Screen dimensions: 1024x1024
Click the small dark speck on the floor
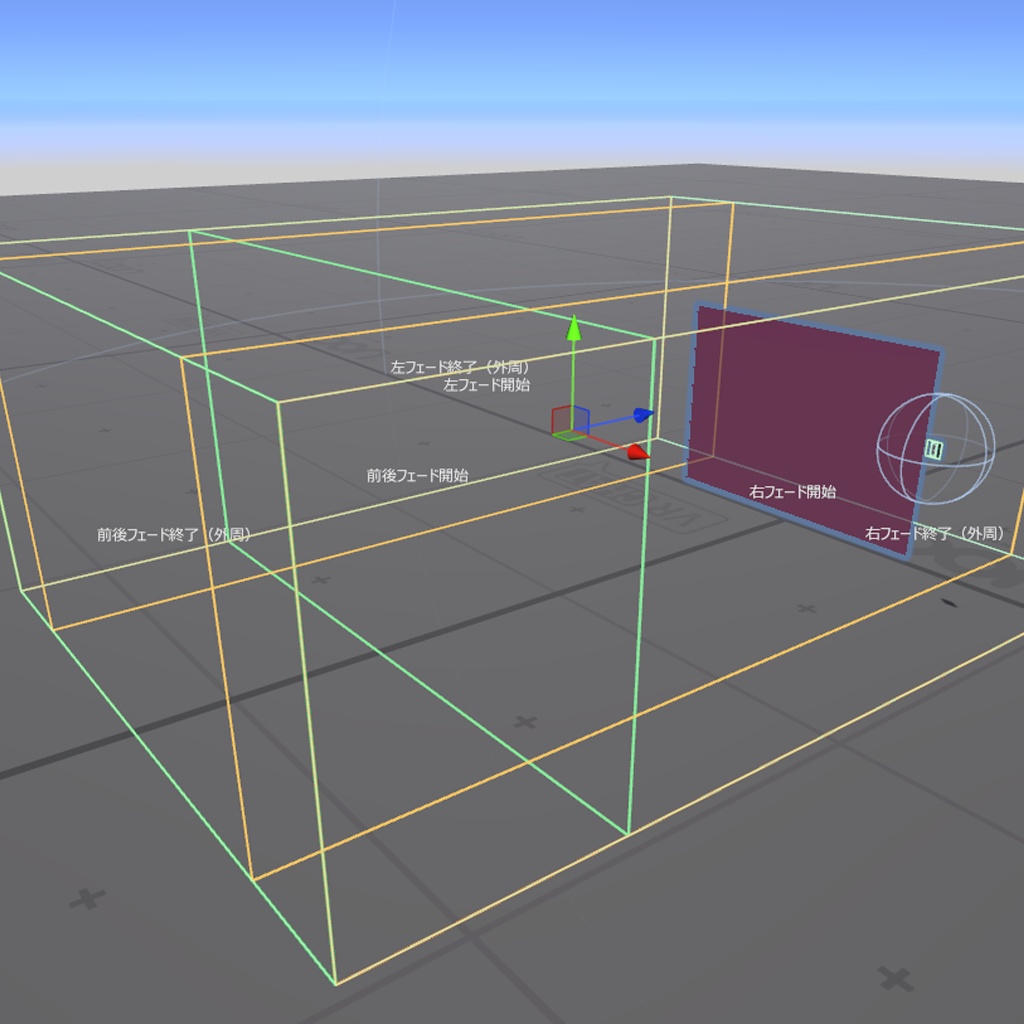949,603
